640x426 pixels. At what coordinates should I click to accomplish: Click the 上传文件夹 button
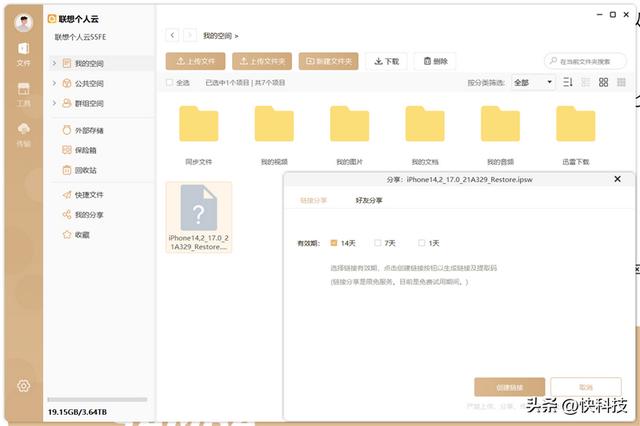pos(262,61)
